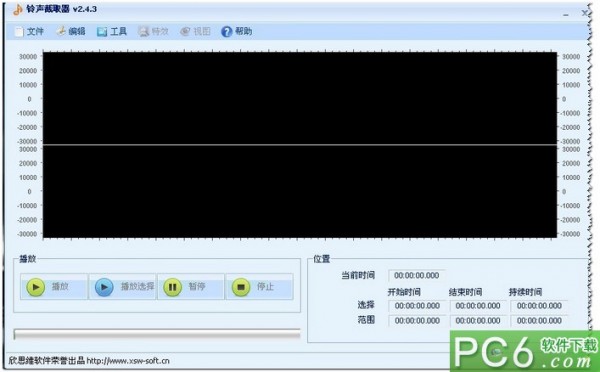600x372 pixels.
Task: Click the 结束时间 column header
Action: click(x=465, y=292)
